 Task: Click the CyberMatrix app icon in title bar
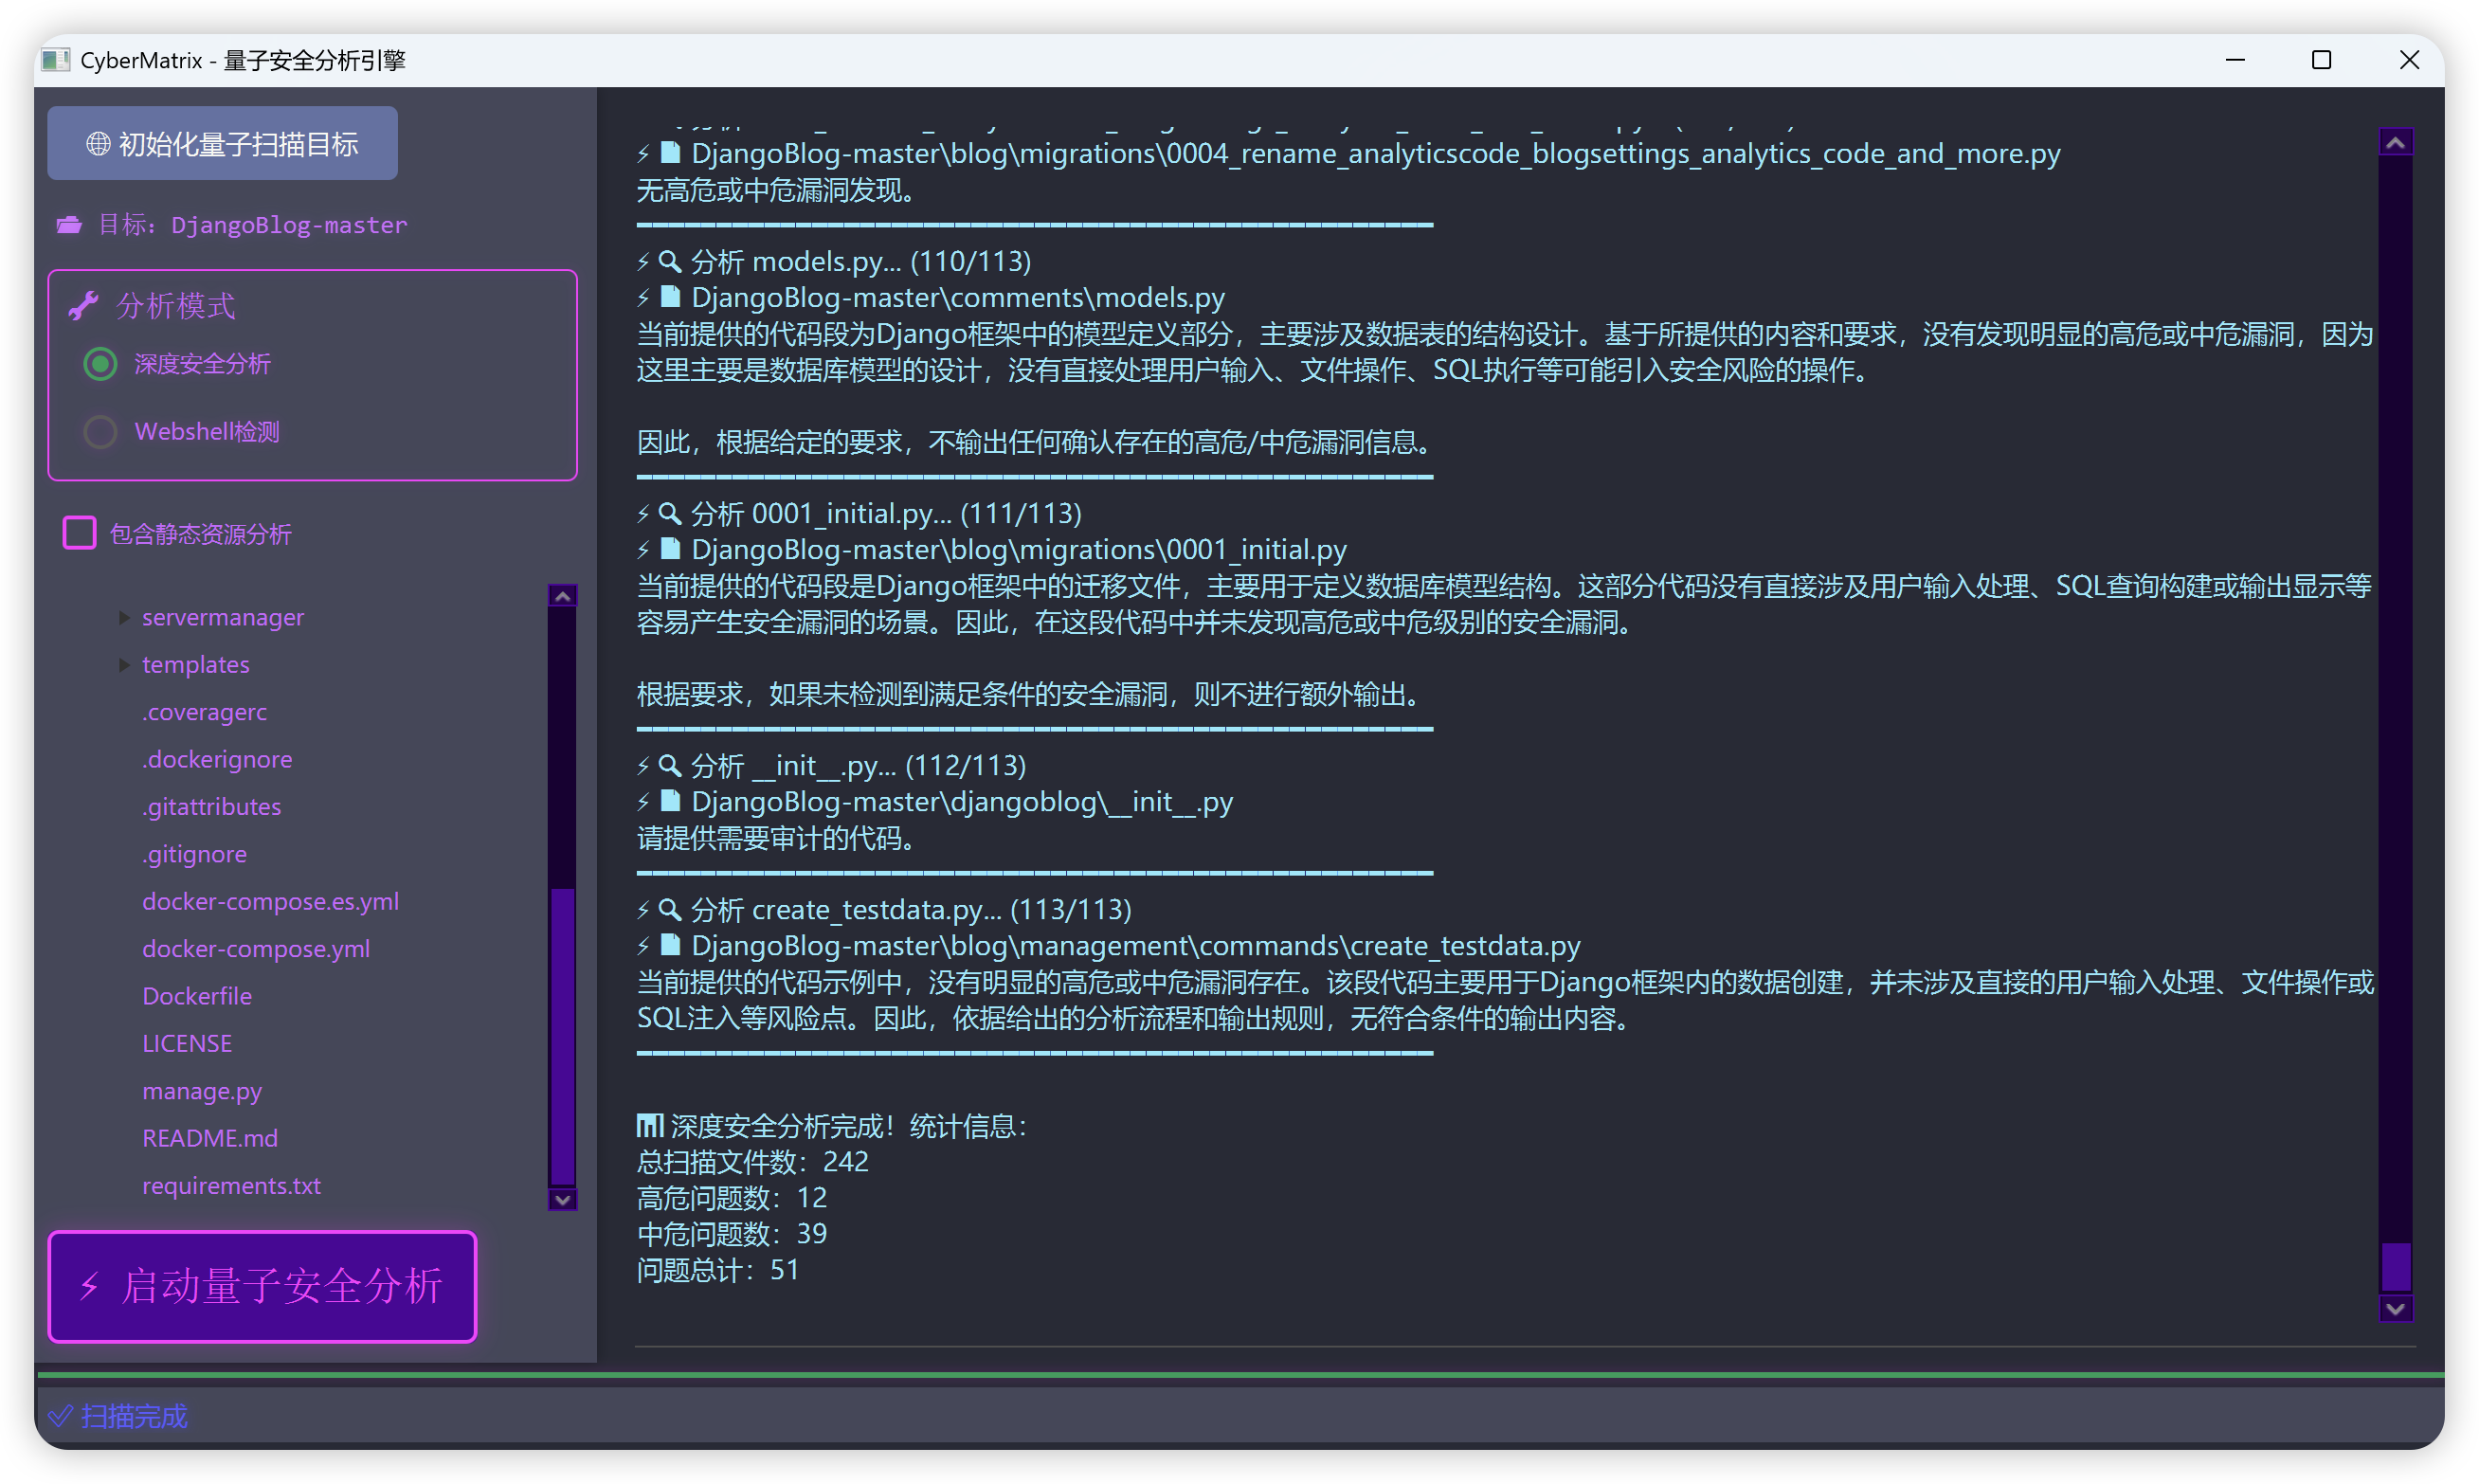click(x=57, y=60)
